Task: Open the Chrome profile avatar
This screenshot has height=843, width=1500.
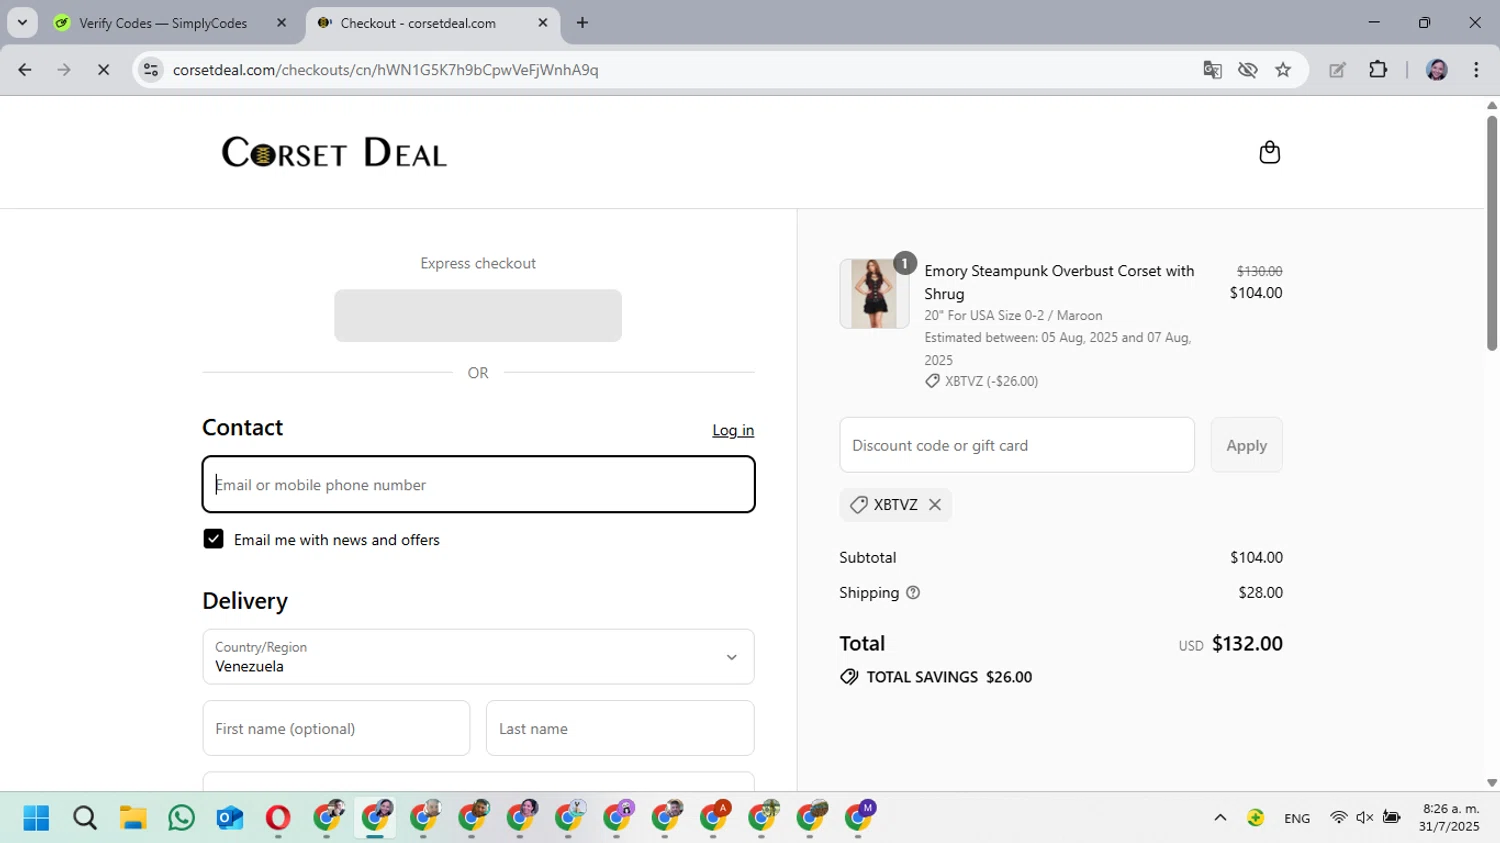Action: click(1437, 70)
